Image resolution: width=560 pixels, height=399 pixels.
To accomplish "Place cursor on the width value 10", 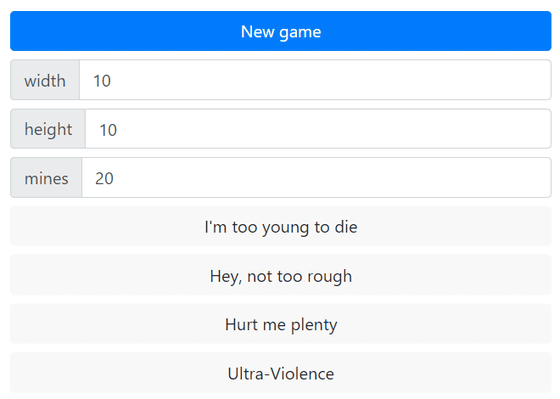I will [x=102, y=81].
